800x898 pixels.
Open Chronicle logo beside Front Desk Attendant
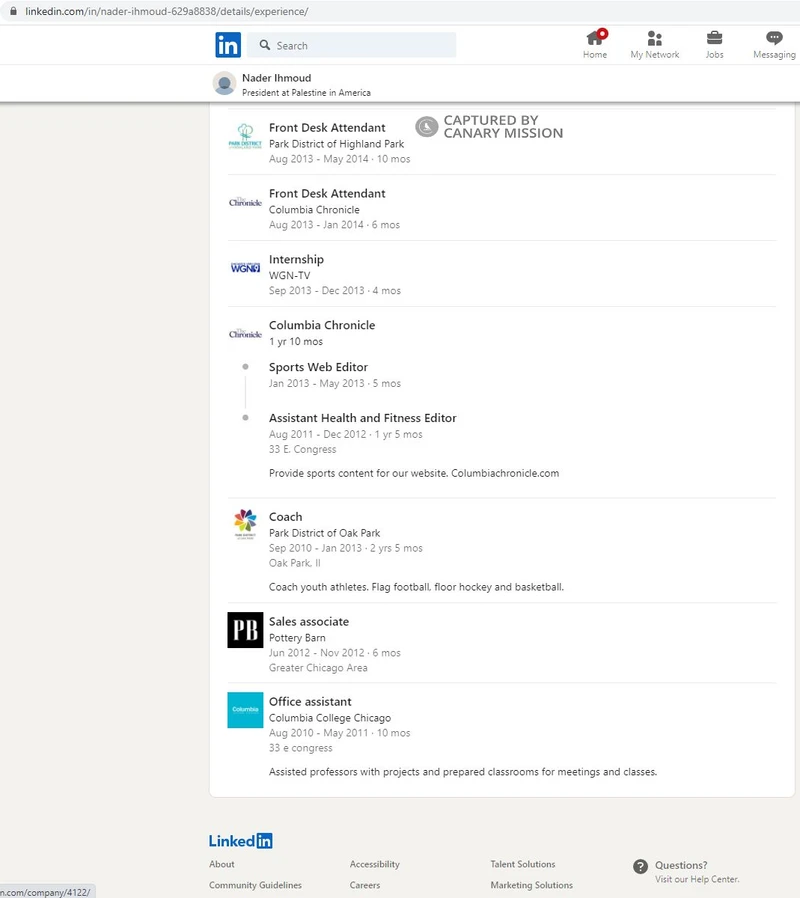tap(245, 202)
